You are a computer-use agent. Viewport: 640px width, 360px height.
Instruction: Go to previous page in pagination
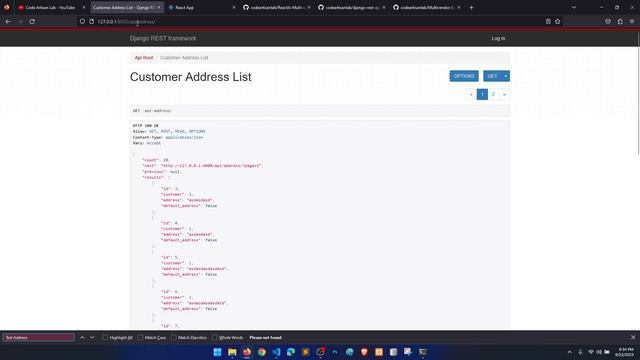tap(471, 94)
